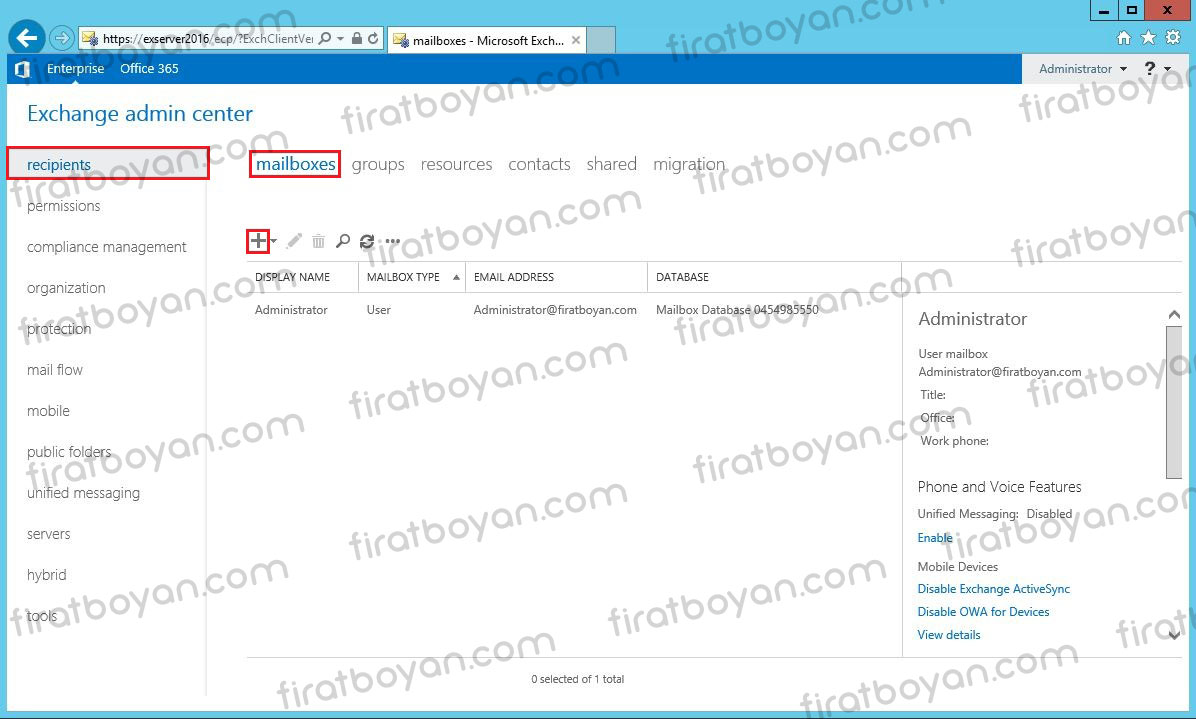Open the organization section
The height and width of the screenshot is (719, 1196).
tap(66, 288)
